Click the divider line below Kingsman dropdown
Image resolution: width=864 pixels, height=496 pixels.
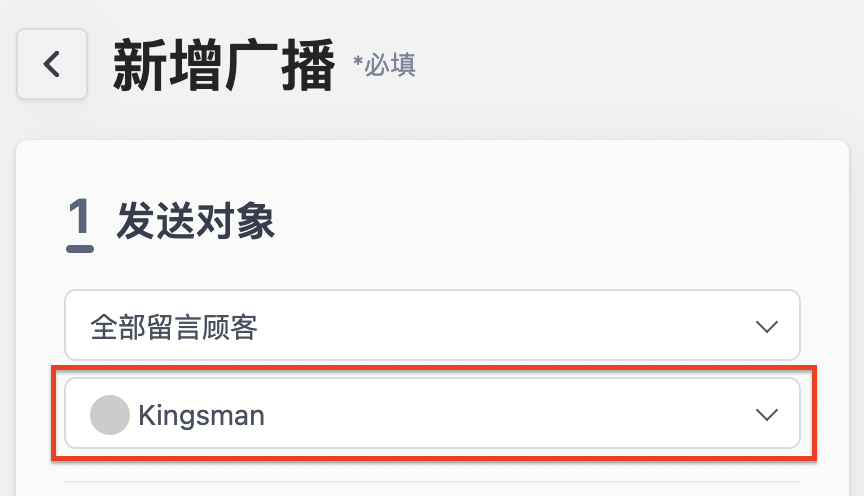point(432,482)
